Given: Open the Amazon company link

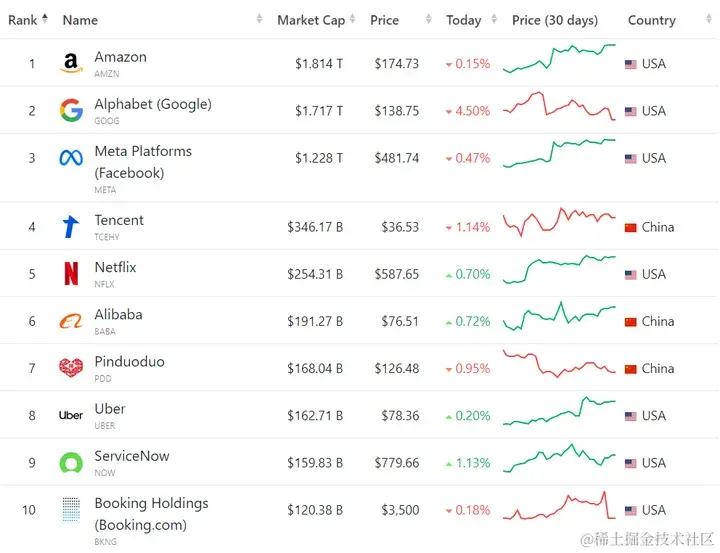Looking at the screenshot, I should coord(120,57).
